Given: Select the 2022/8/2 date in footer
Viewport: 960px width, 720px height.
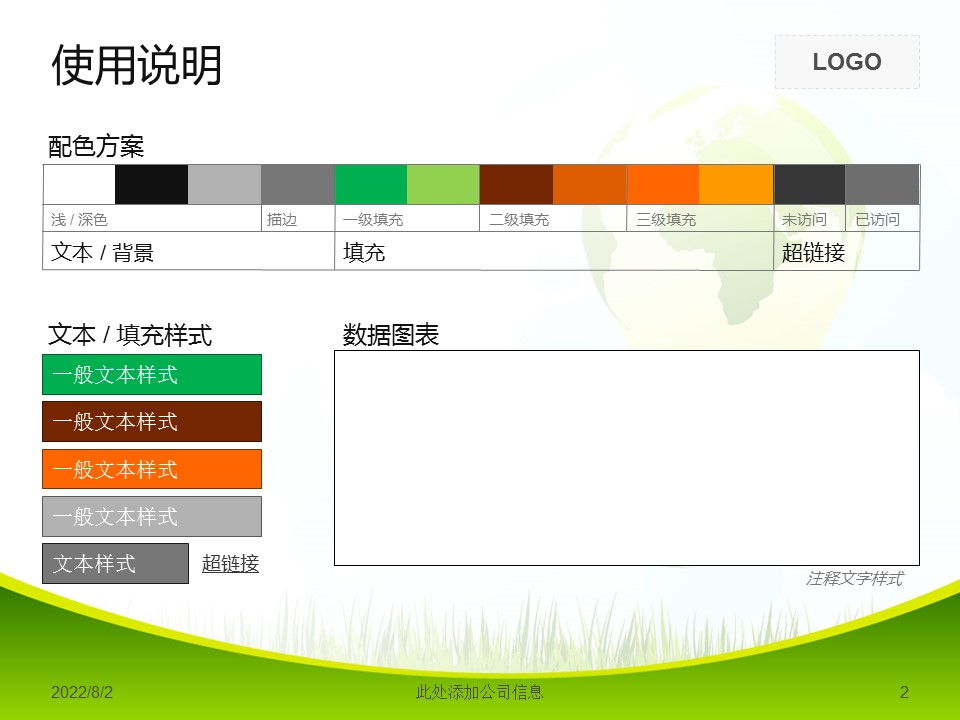Looking at the screenshot, I should (x=82, y=692).
